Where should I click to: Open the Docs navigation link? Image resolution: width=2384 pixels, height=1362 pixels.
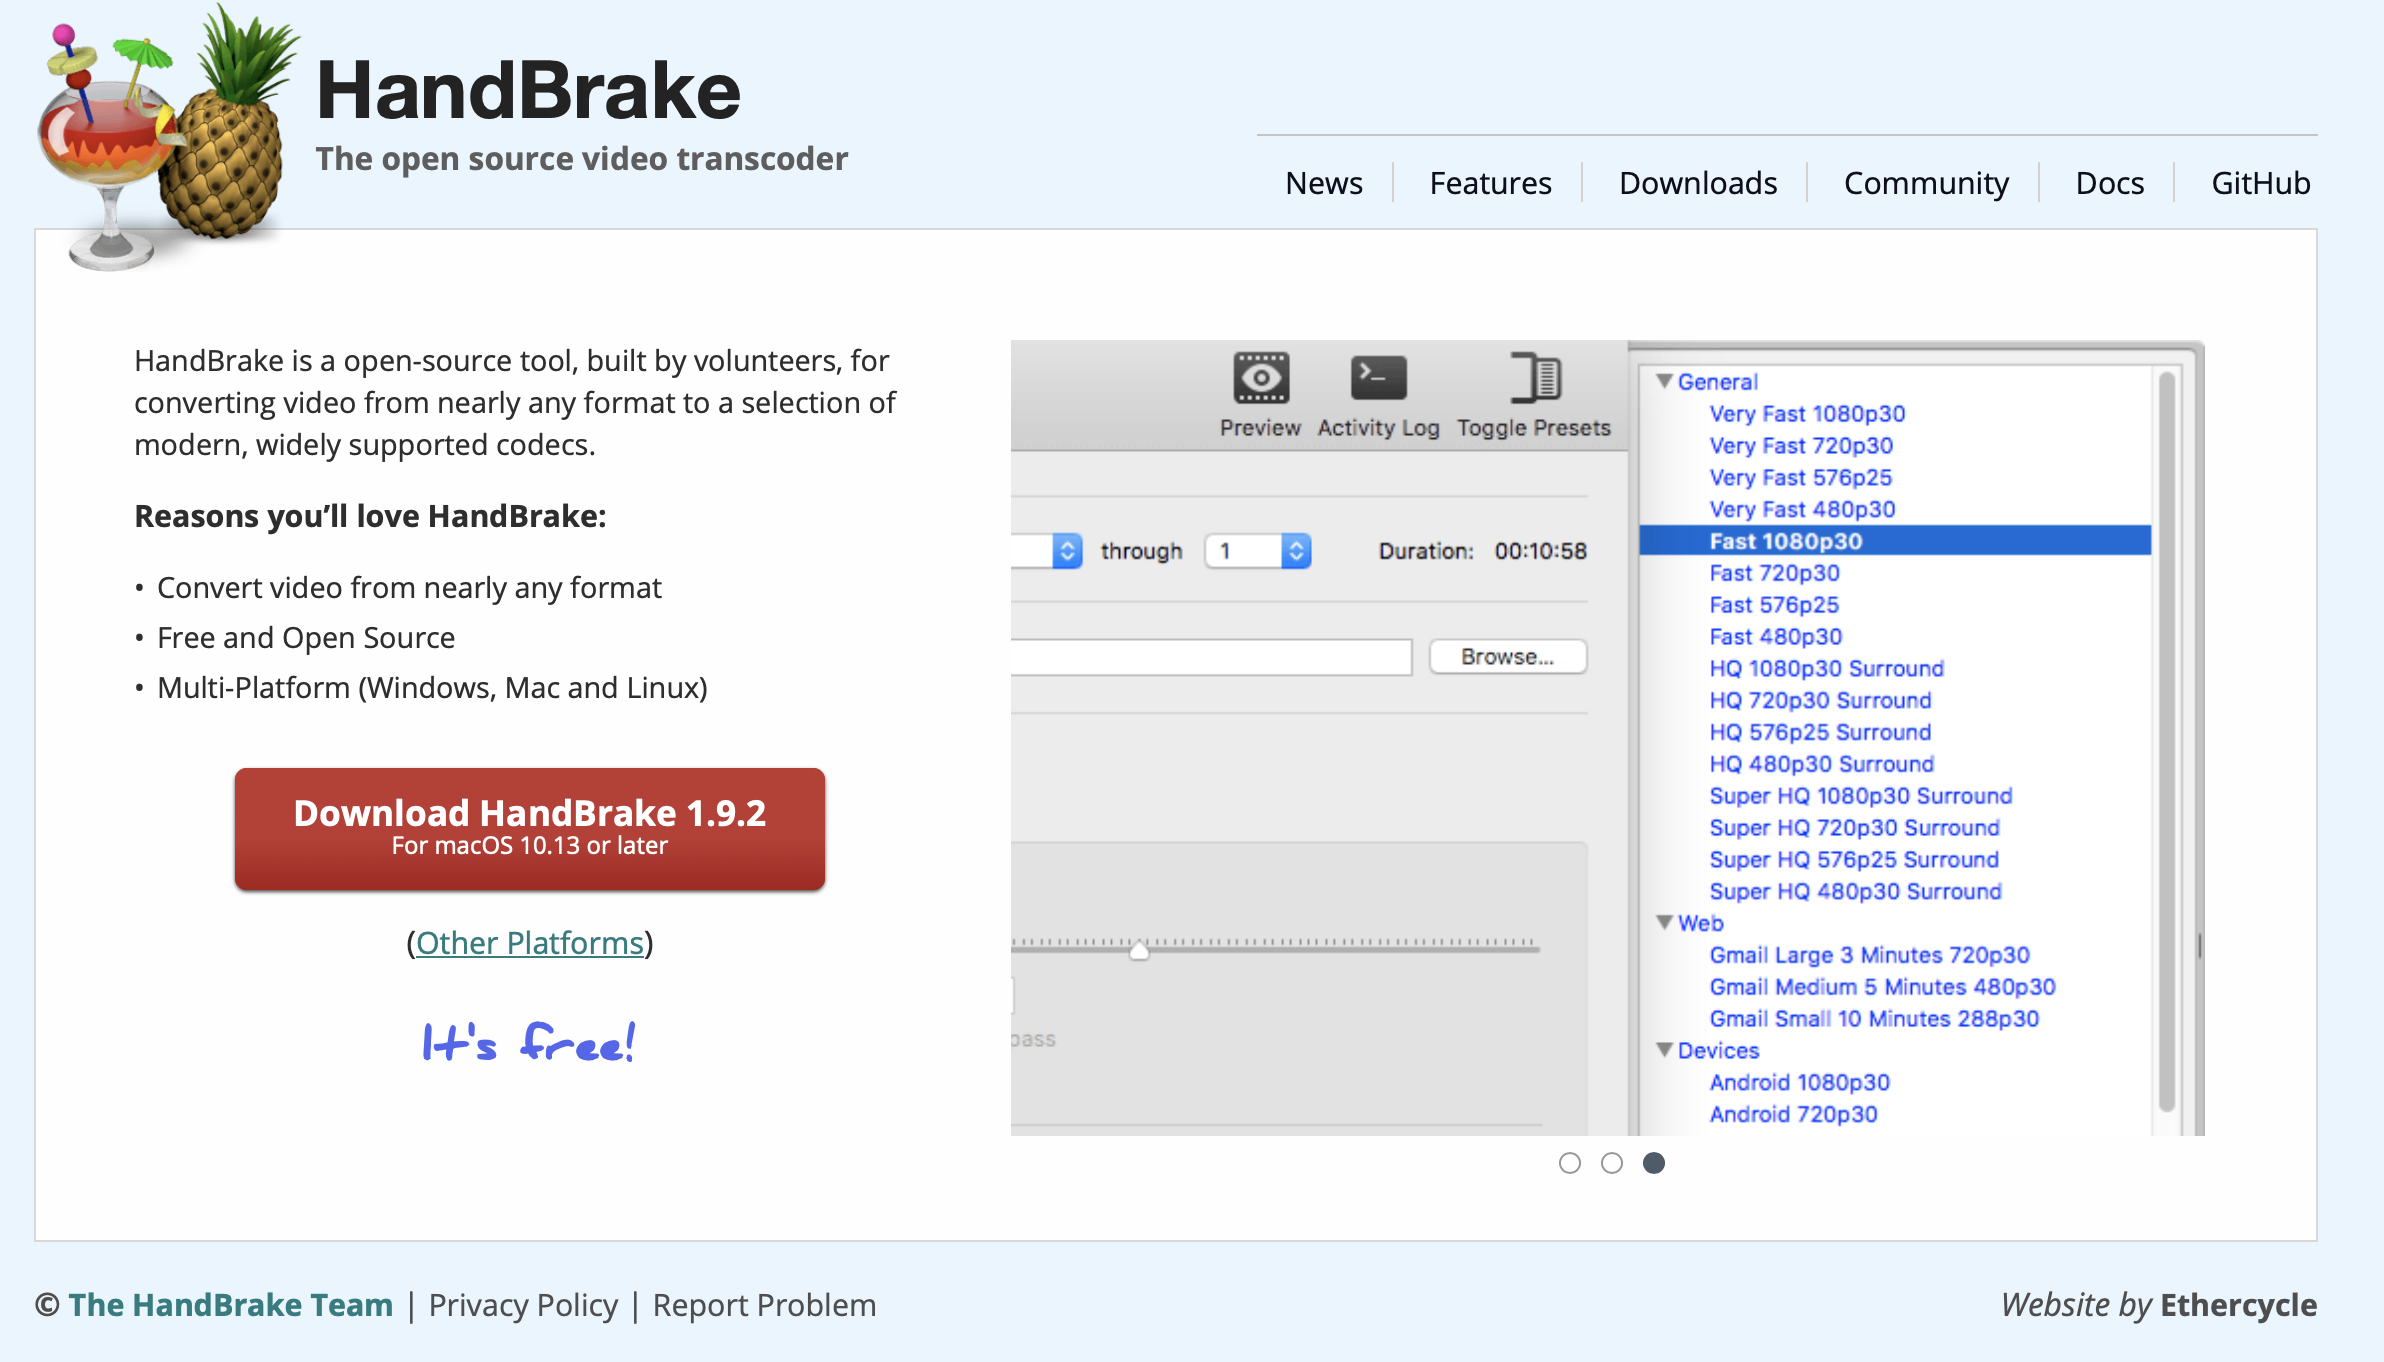[2110, 183]
